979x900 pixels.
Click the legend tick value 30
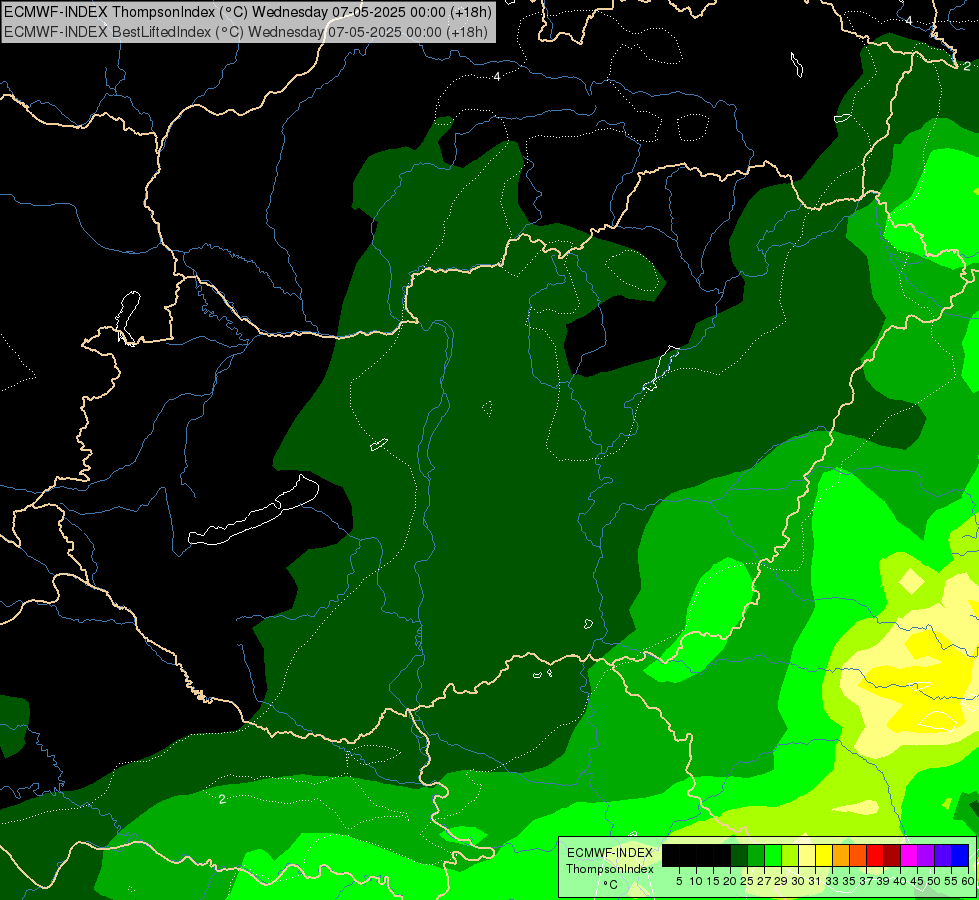coord(797,881)
